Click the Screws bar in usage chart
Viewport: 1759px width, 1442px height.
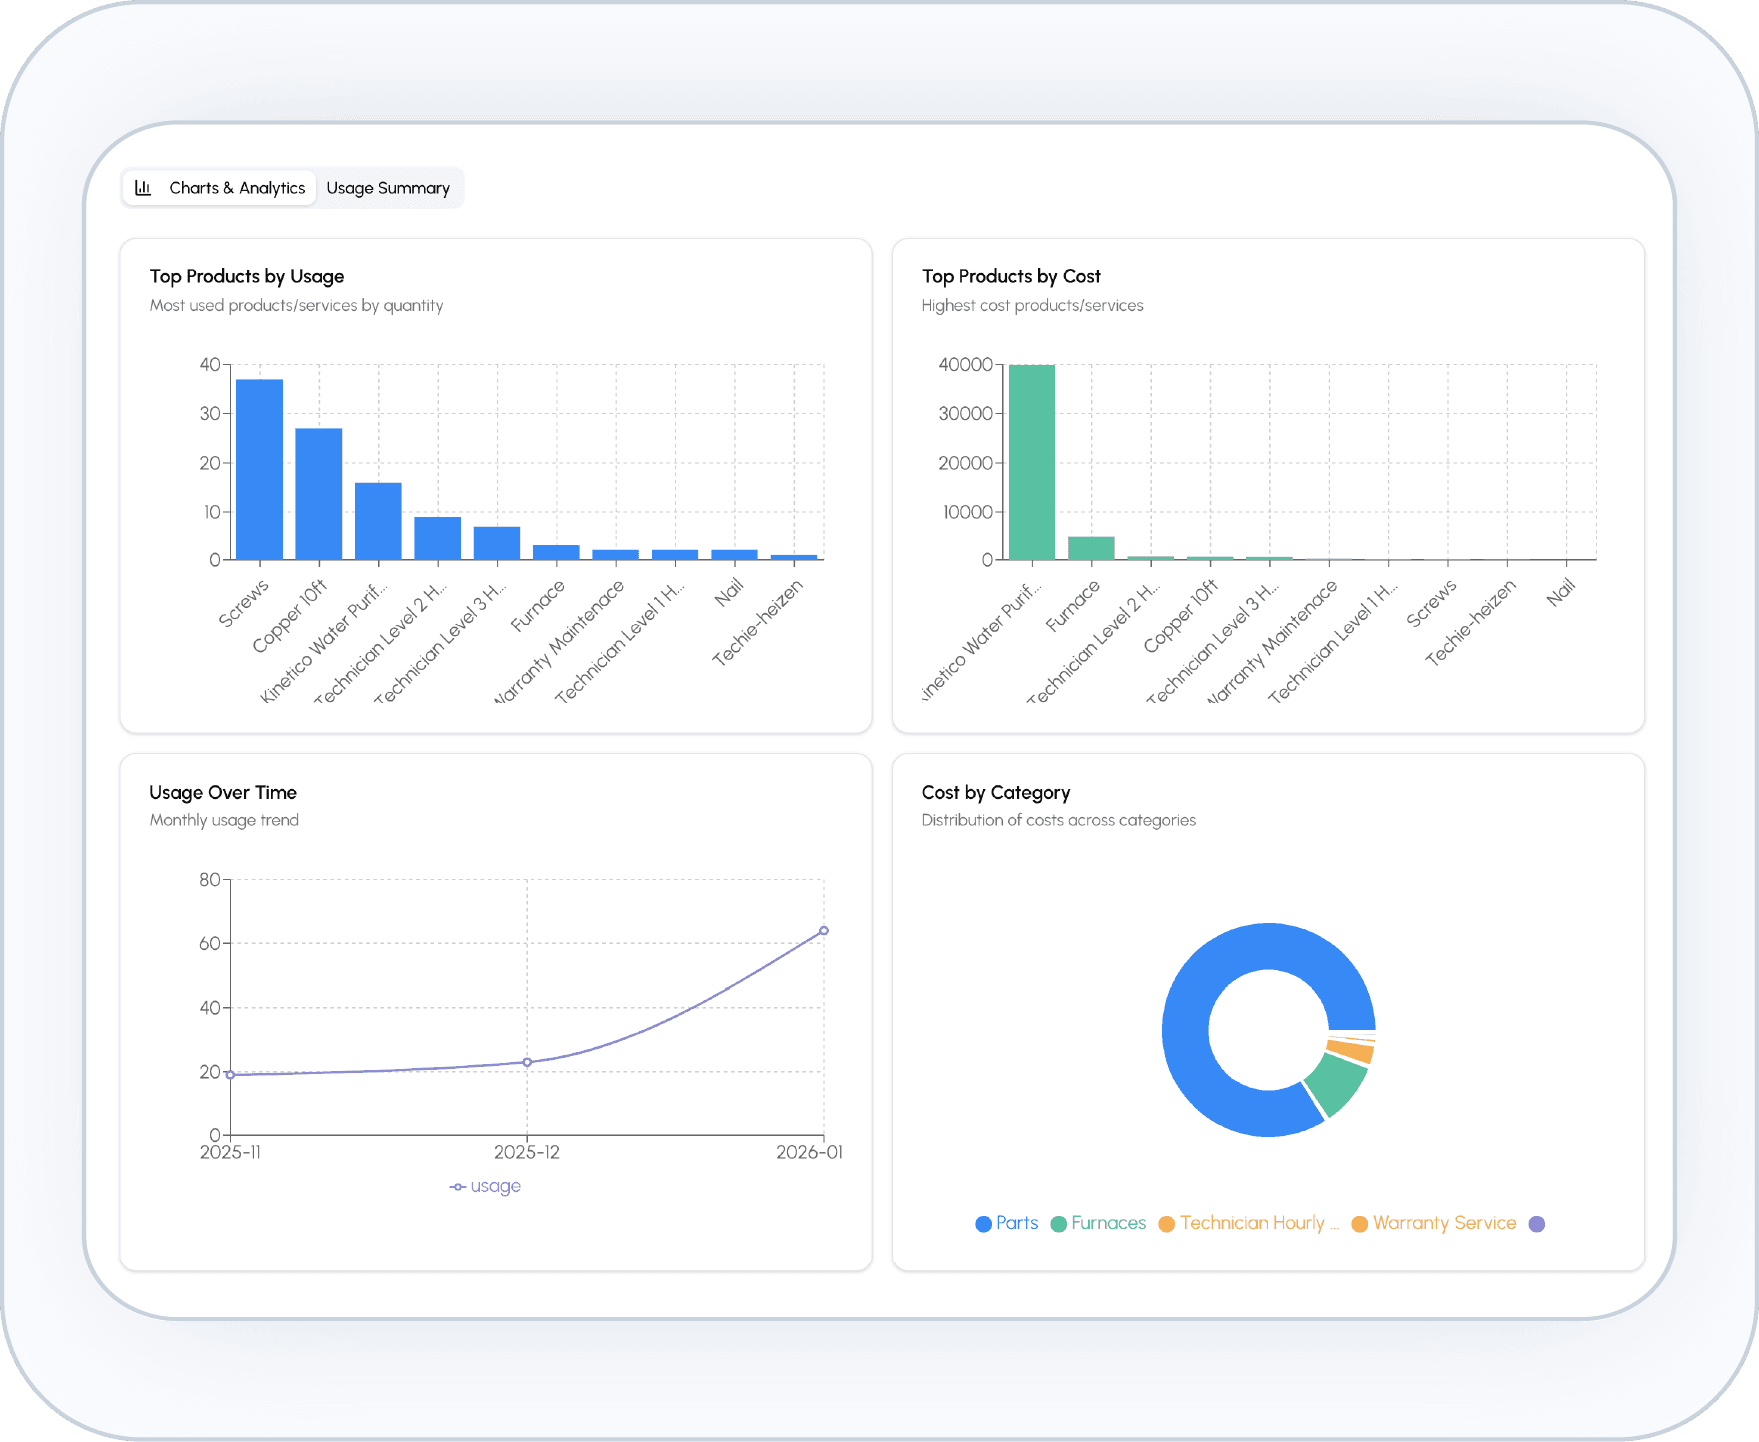[x=259, y=469]
